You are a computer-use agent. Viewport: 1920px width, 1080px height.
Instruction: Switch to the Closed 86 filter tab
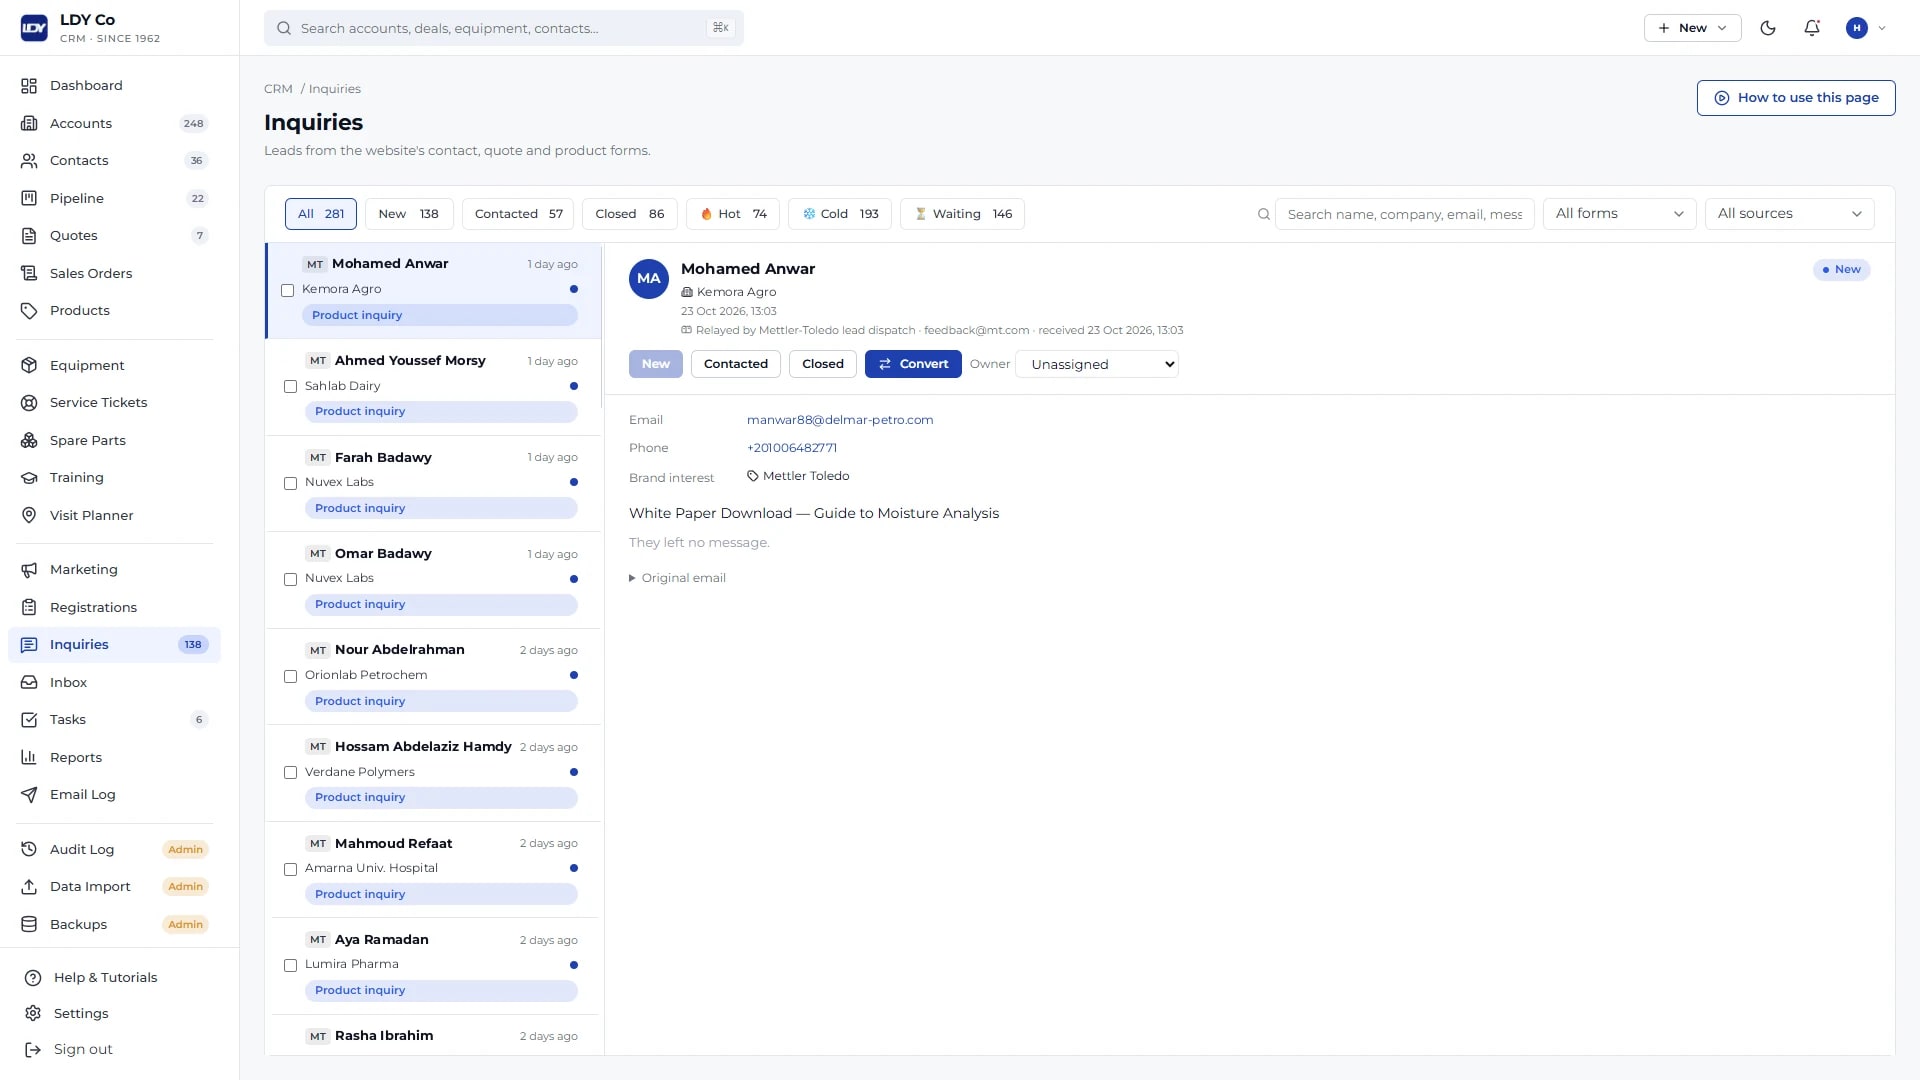[x=629, y=214]
